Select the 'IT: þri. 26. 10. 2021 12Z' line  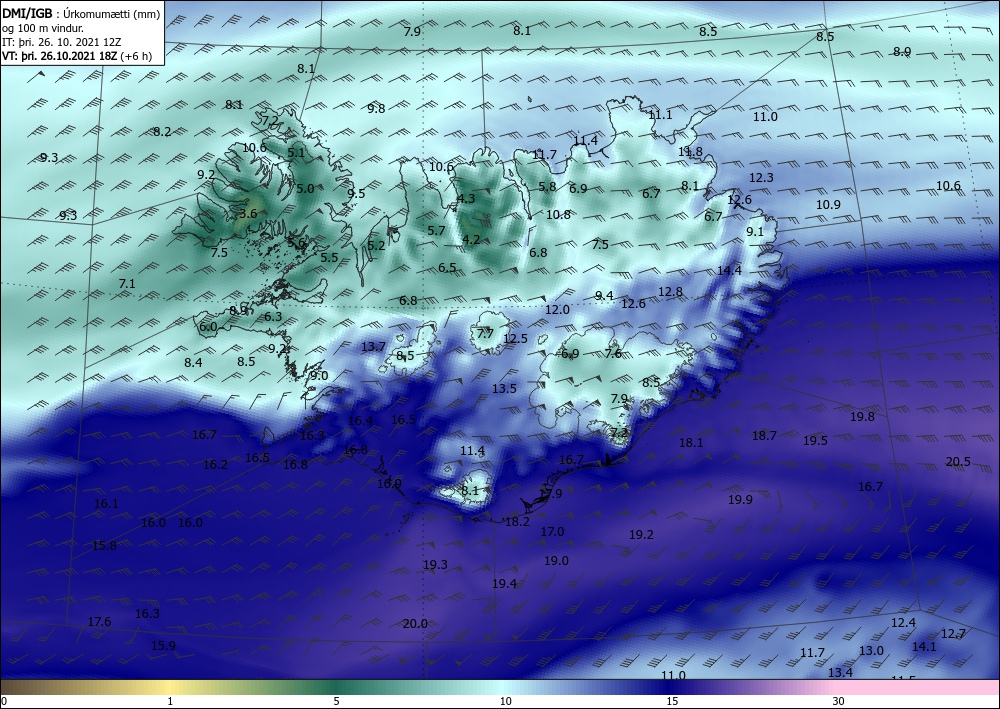(x=61, y=42)
